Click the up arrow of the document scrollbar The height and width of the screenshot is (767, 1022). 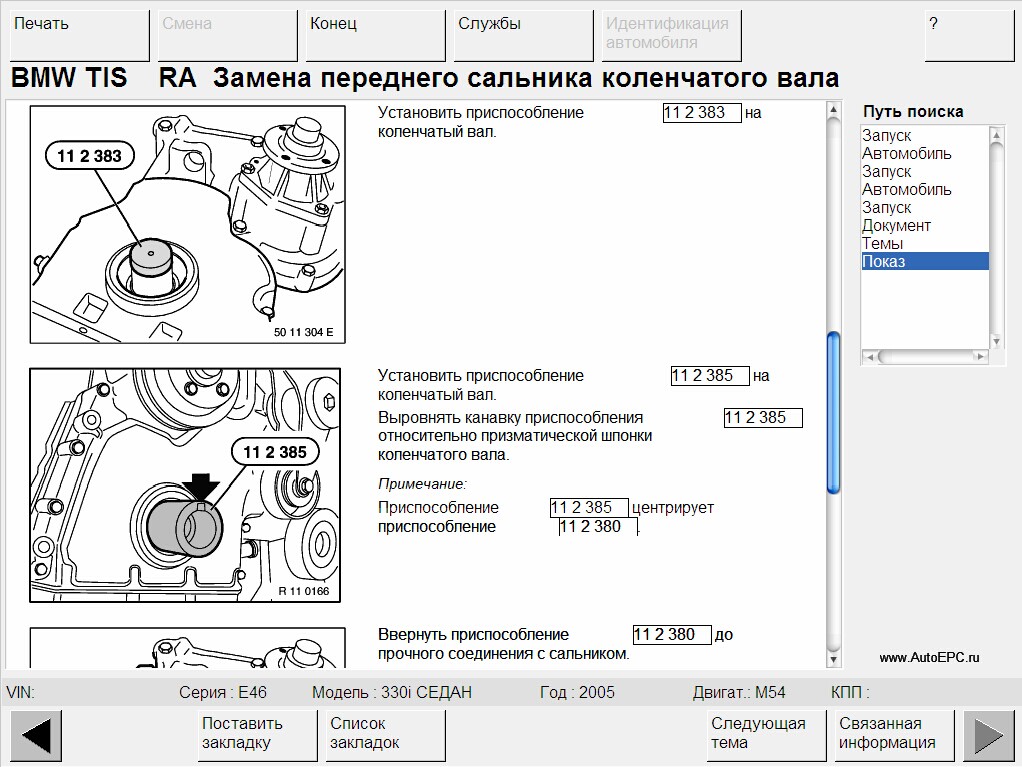coord(833,109)
